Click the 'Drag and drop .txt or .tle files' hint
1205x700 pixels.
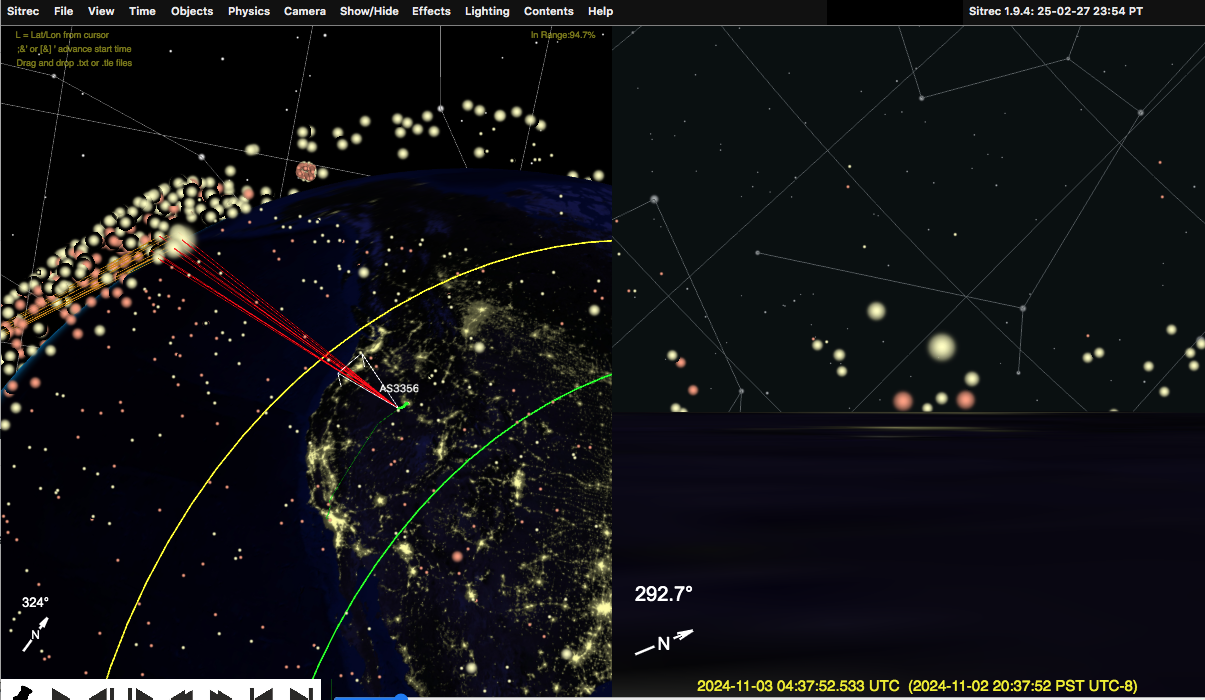coord(74,63)
